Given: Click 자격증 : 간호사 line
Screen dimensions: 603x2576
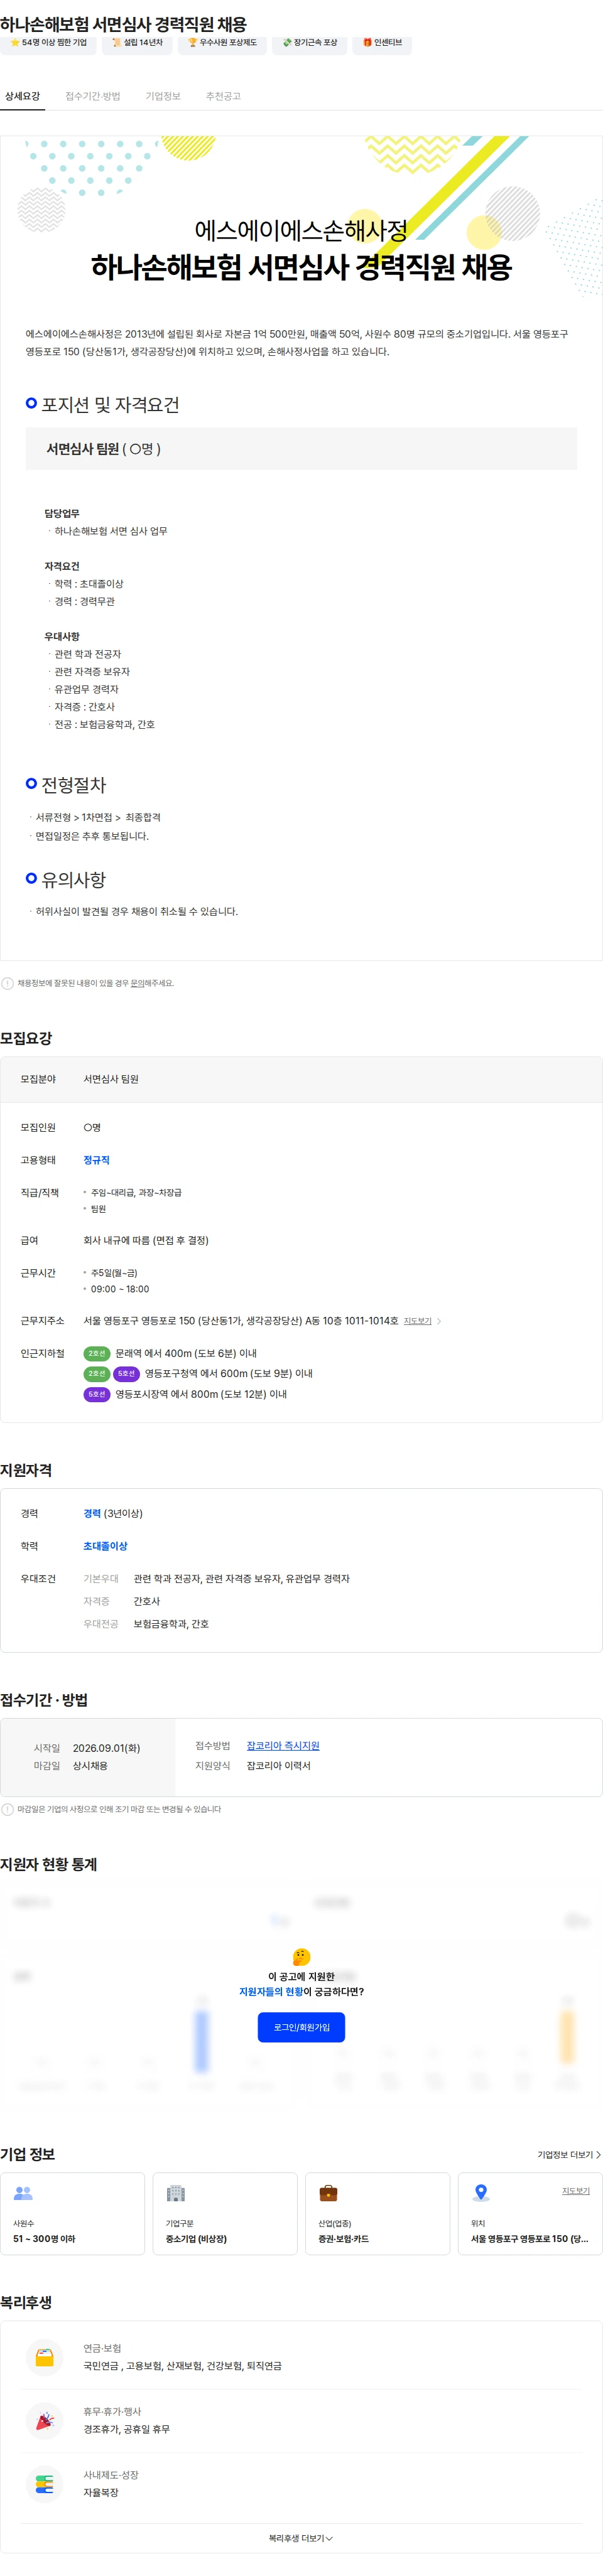Looking at the screenshot, I should (x=85, y=707).
